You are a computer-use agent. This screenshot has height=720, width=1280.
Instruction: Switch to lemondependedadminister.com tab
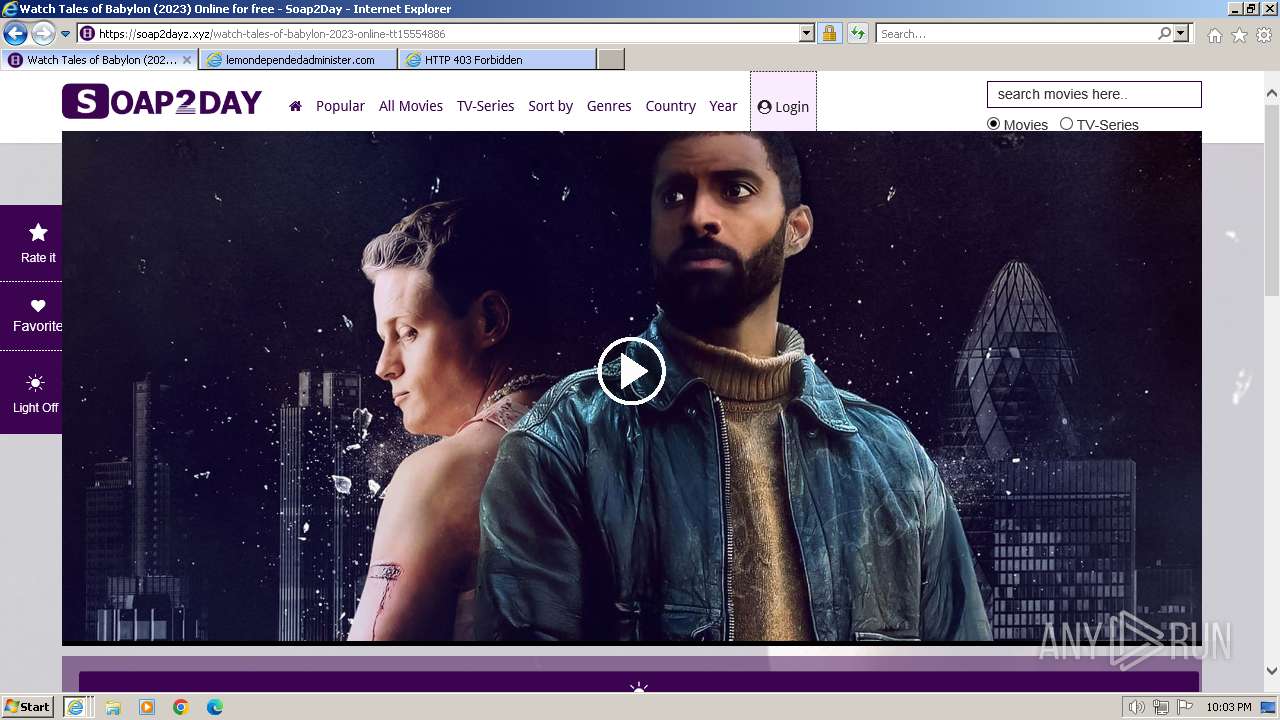point(299,60)
